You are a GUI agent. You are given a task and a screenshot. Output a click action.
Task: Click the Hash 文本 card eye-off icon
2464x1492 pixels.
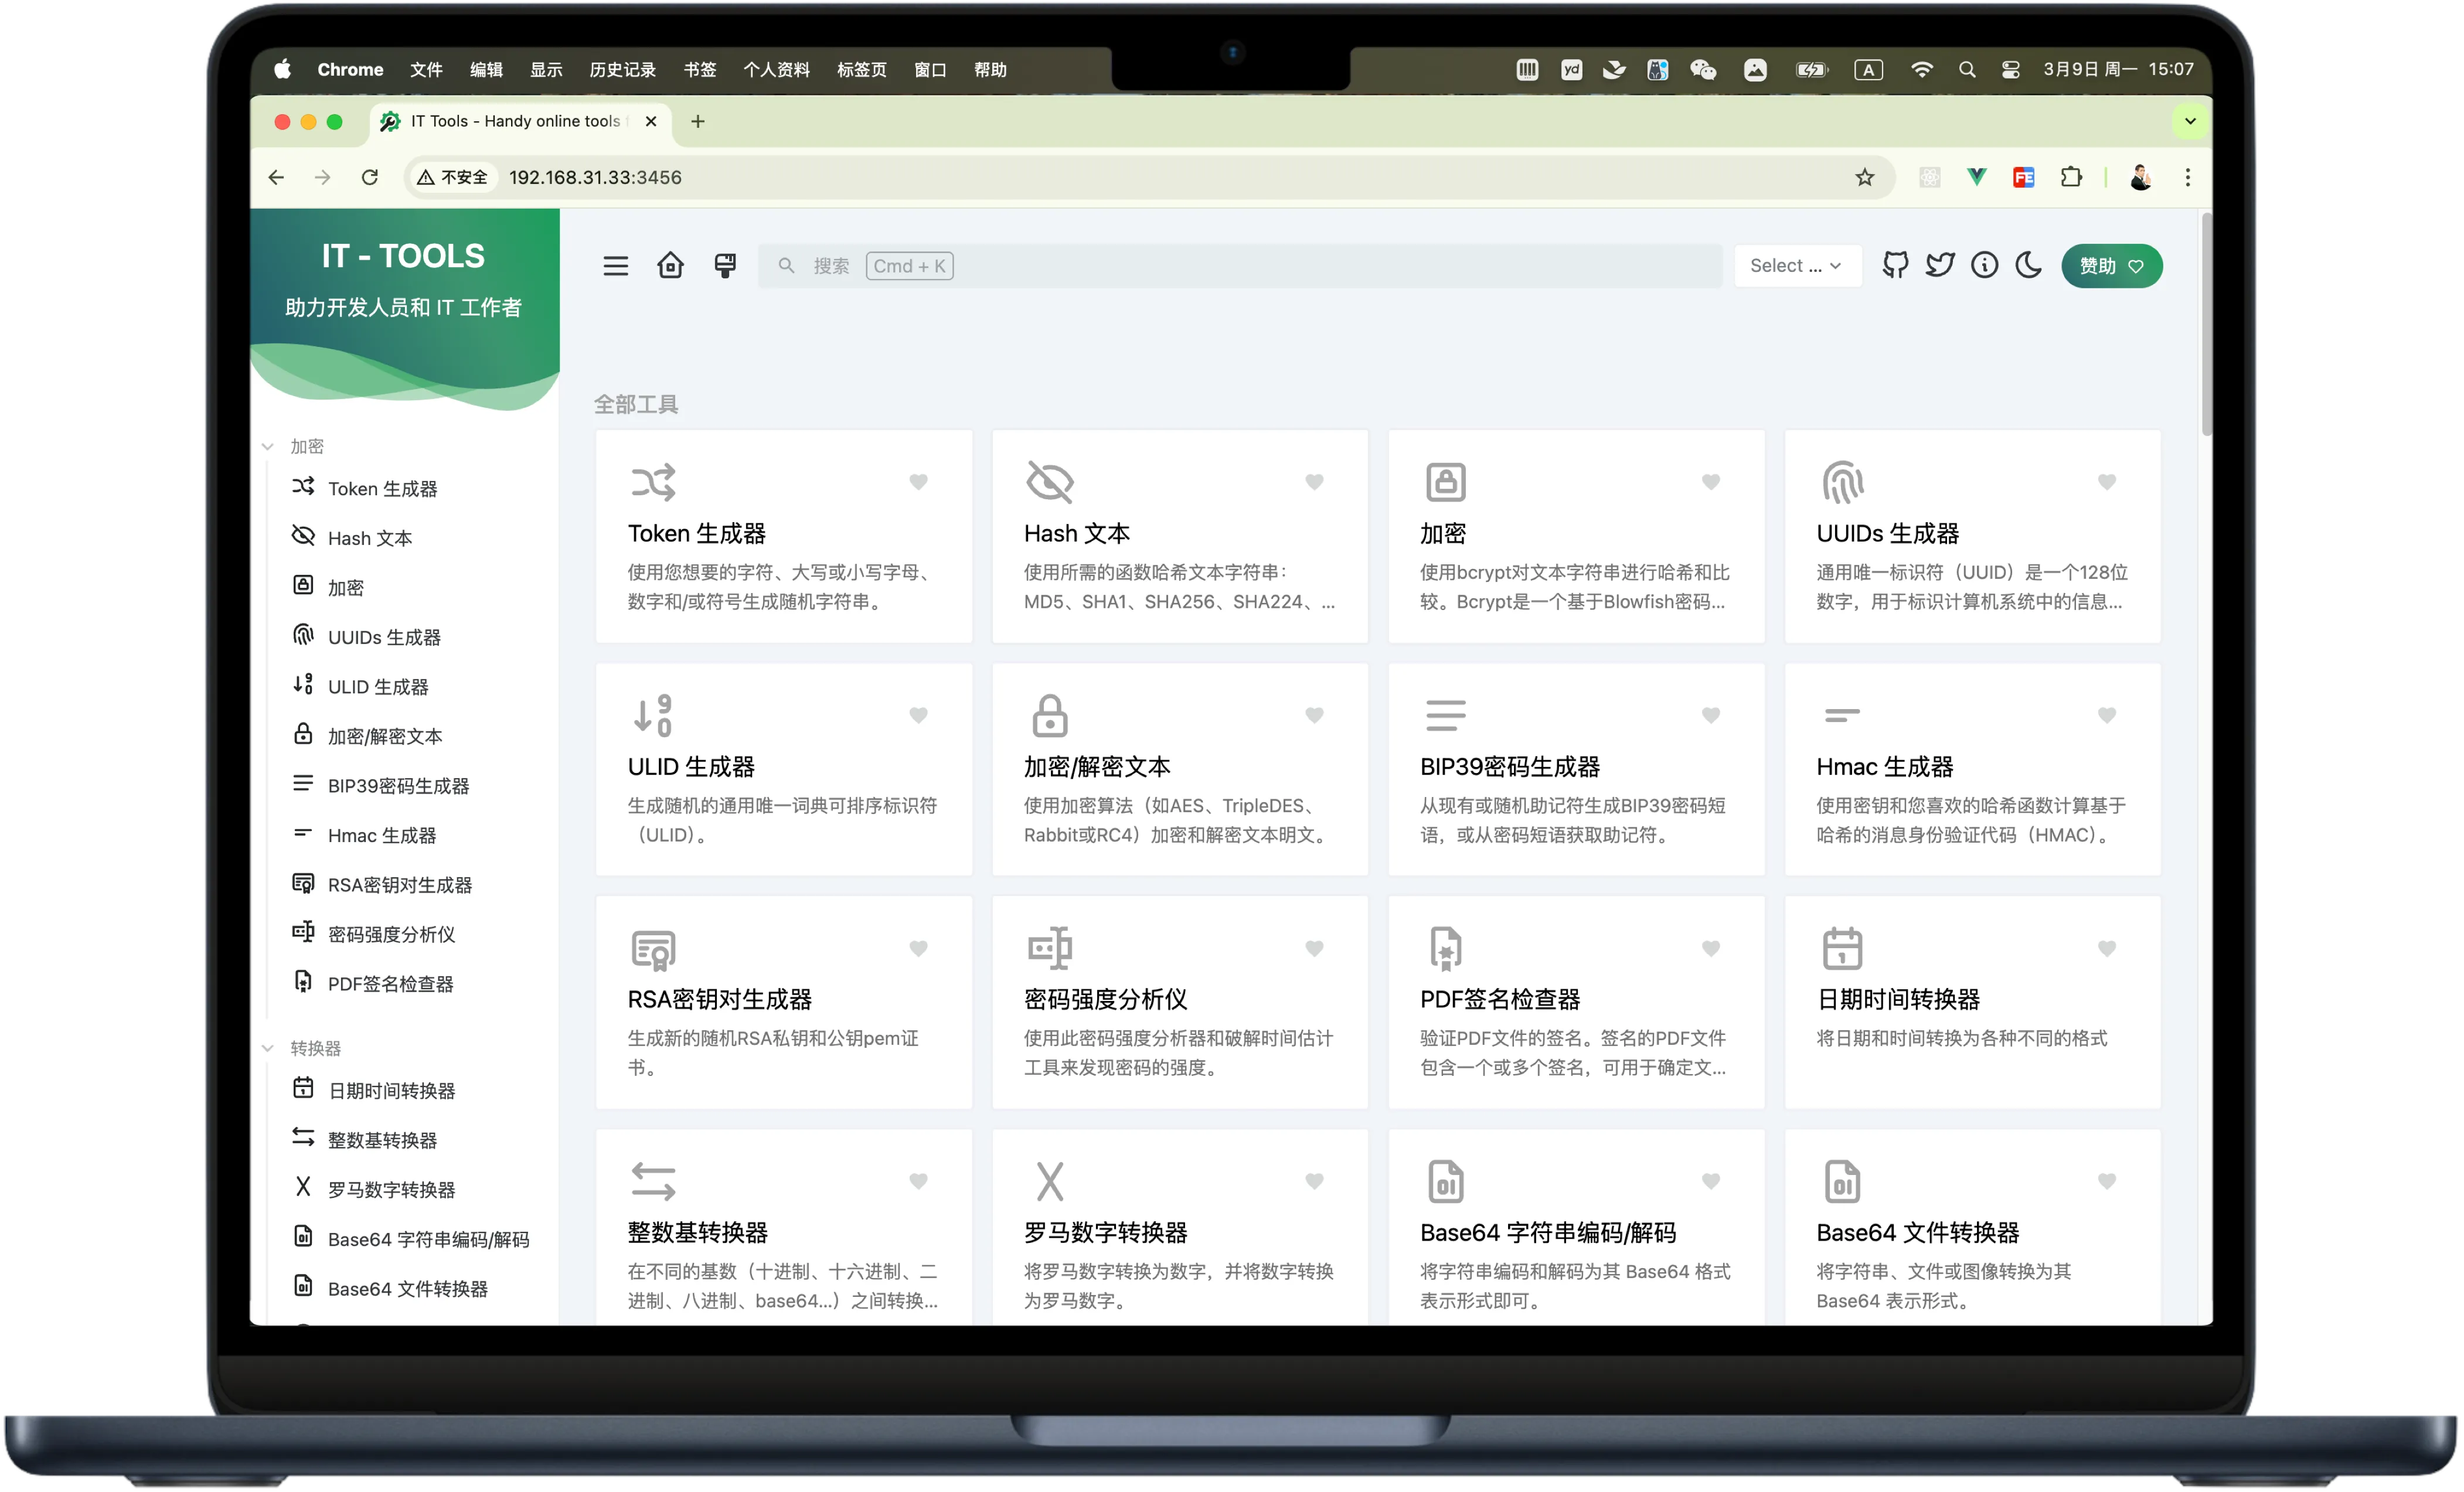click(x=1049, y=482)
